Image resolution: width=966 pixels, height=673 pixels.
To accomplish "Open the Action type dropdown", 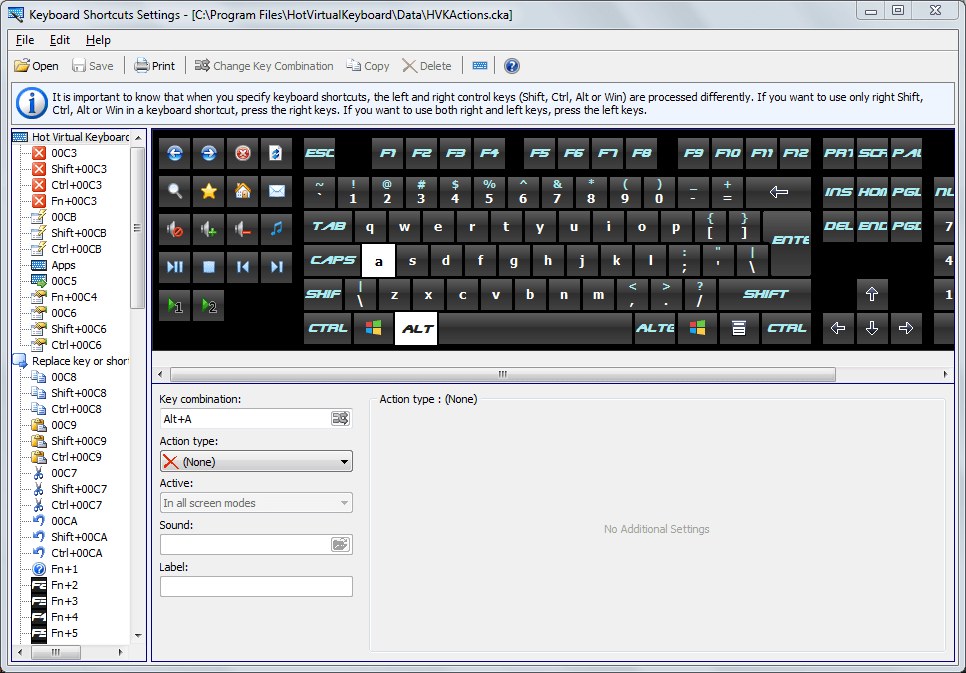I will (256, 462).
